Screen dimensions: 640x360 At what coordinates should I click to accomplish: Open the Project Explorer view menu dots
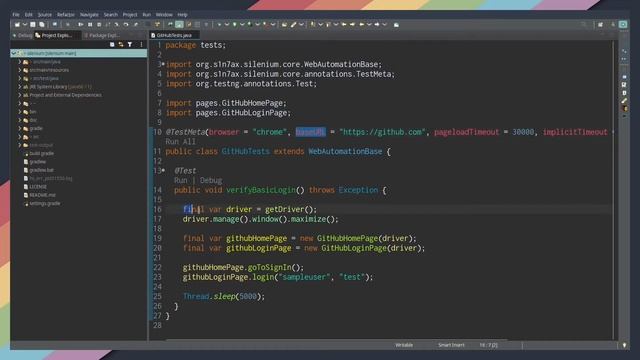pyautogui.click(x=141, y=44)
